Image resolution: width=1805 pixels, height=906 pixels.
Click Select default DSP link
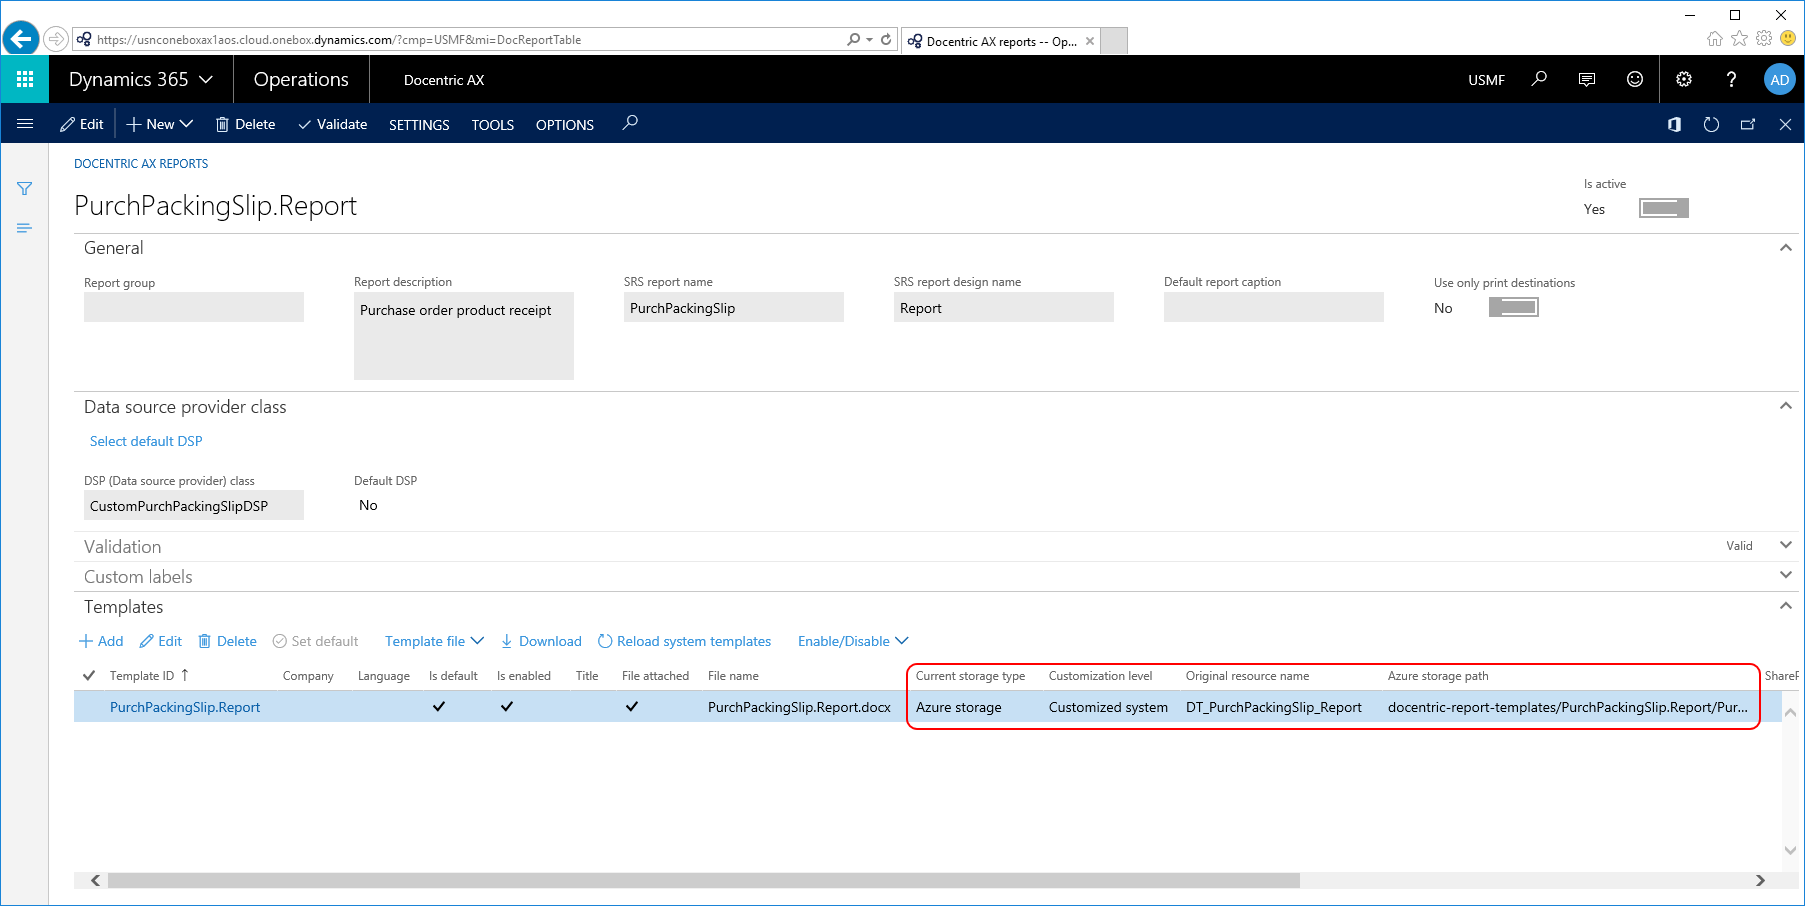[x=146, y=441]
